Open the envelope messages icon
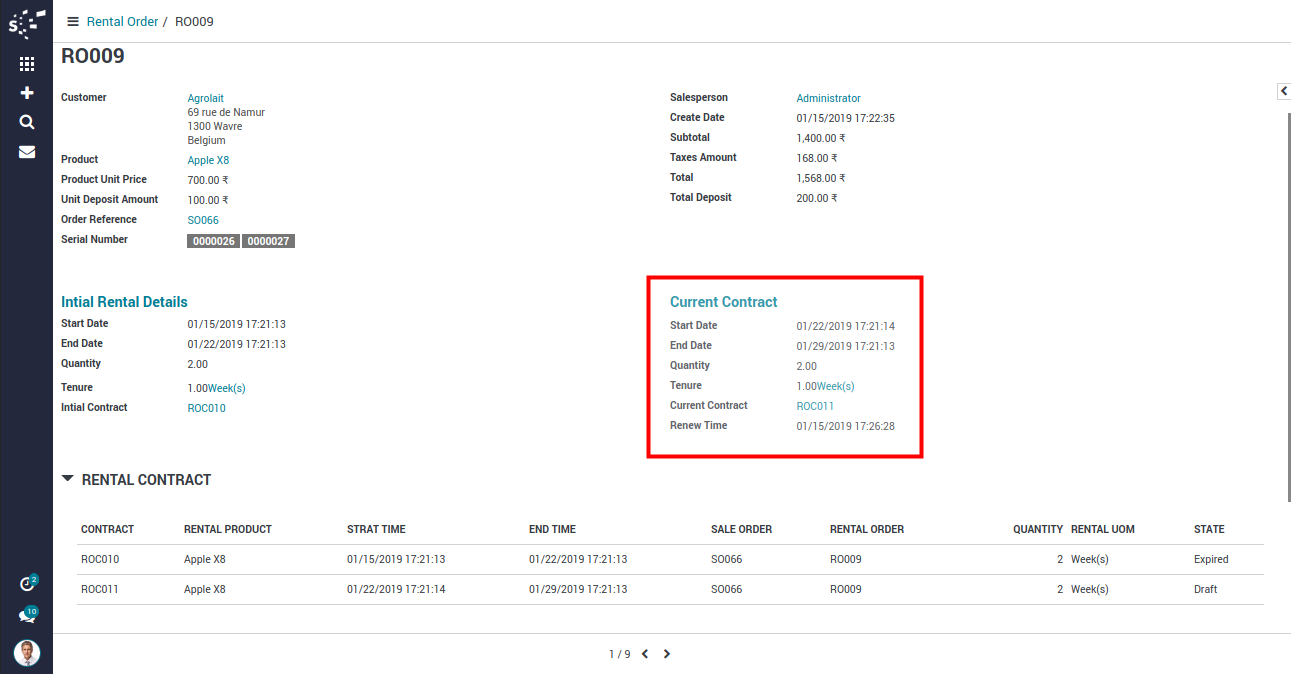The height and width of the screenshot is (674, 1291). tap(27, 152)
